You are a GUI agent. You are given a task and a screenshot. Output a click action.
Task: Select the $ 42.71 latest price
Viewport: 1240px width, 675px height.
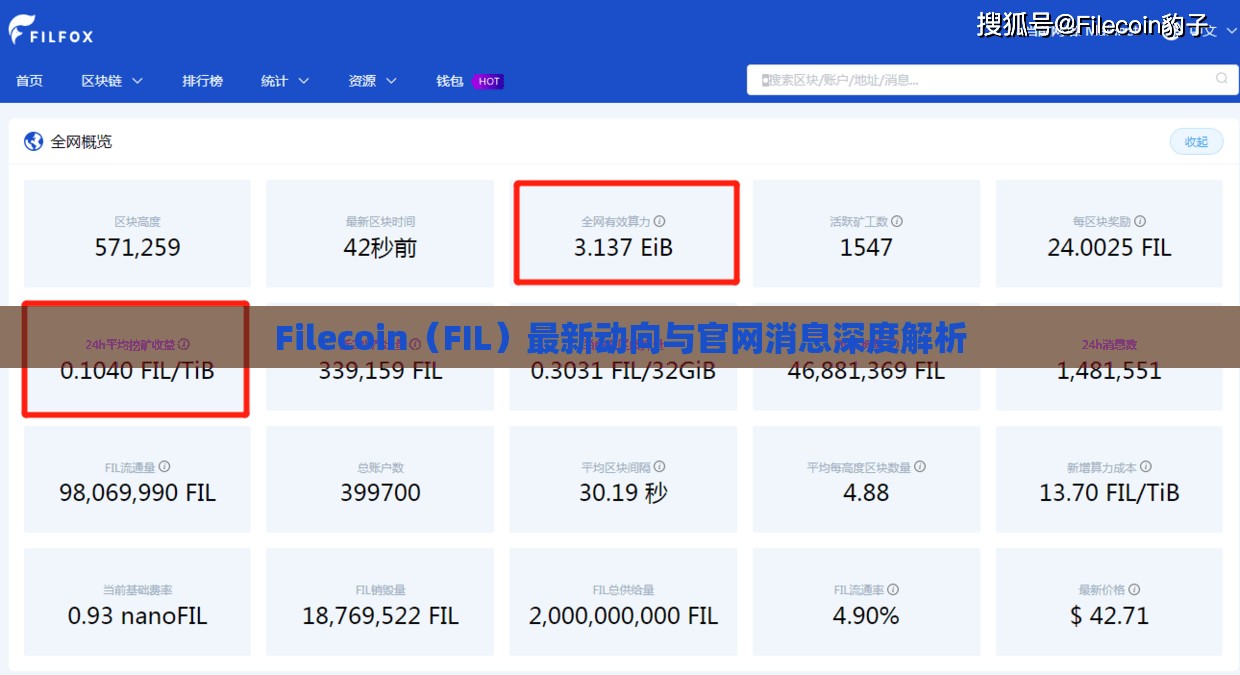coord(1109,616)
